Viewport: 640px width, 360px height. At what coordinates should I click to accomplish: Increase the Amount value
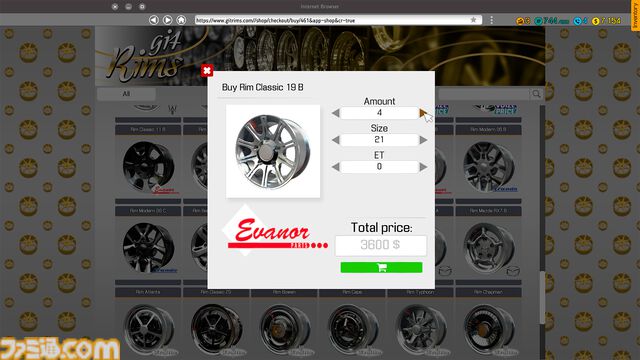pos(423,113)
